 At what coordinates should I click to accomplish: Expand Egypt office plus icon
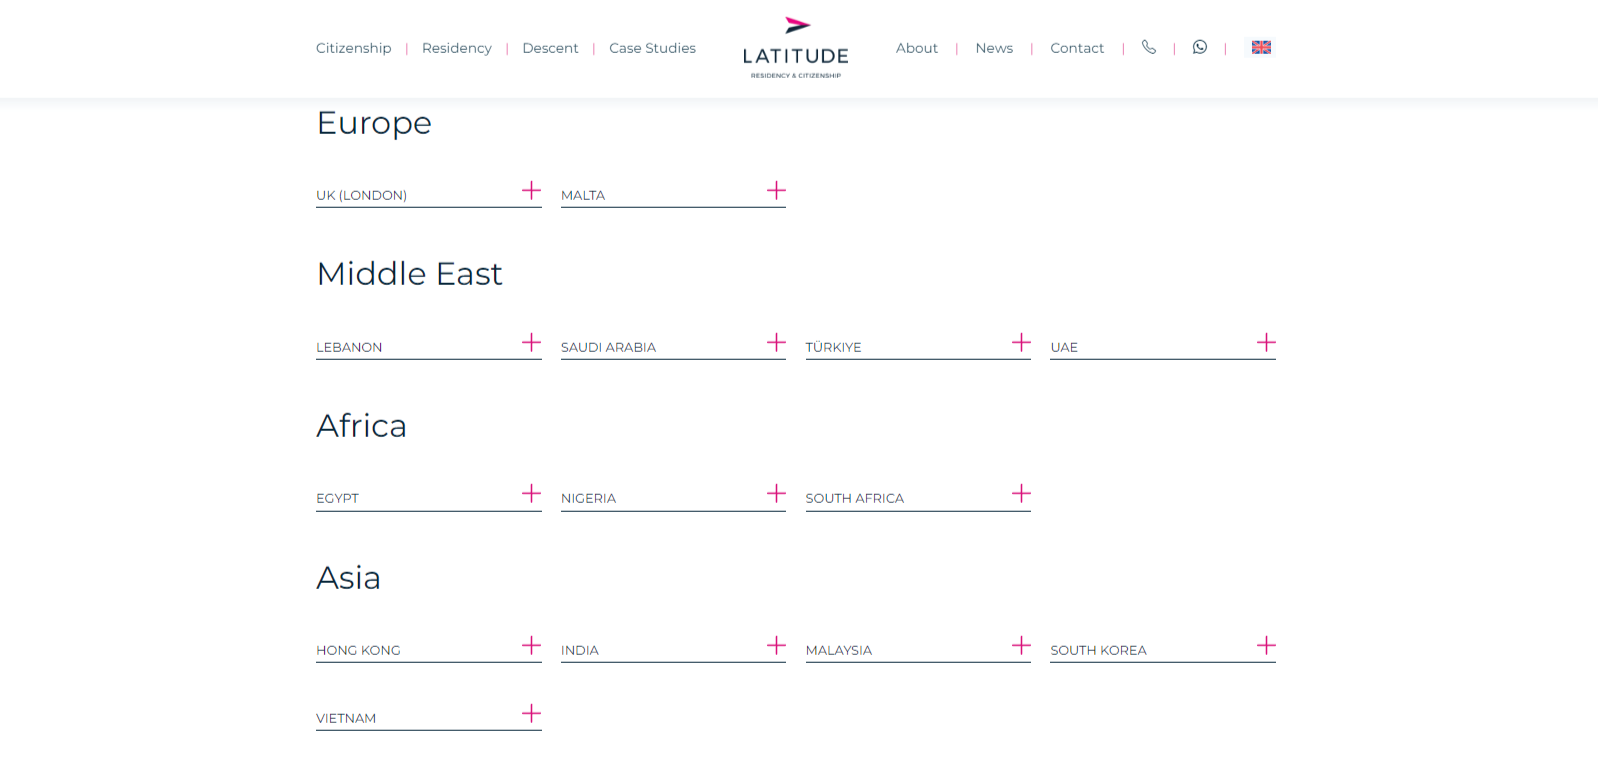(531, 494)
